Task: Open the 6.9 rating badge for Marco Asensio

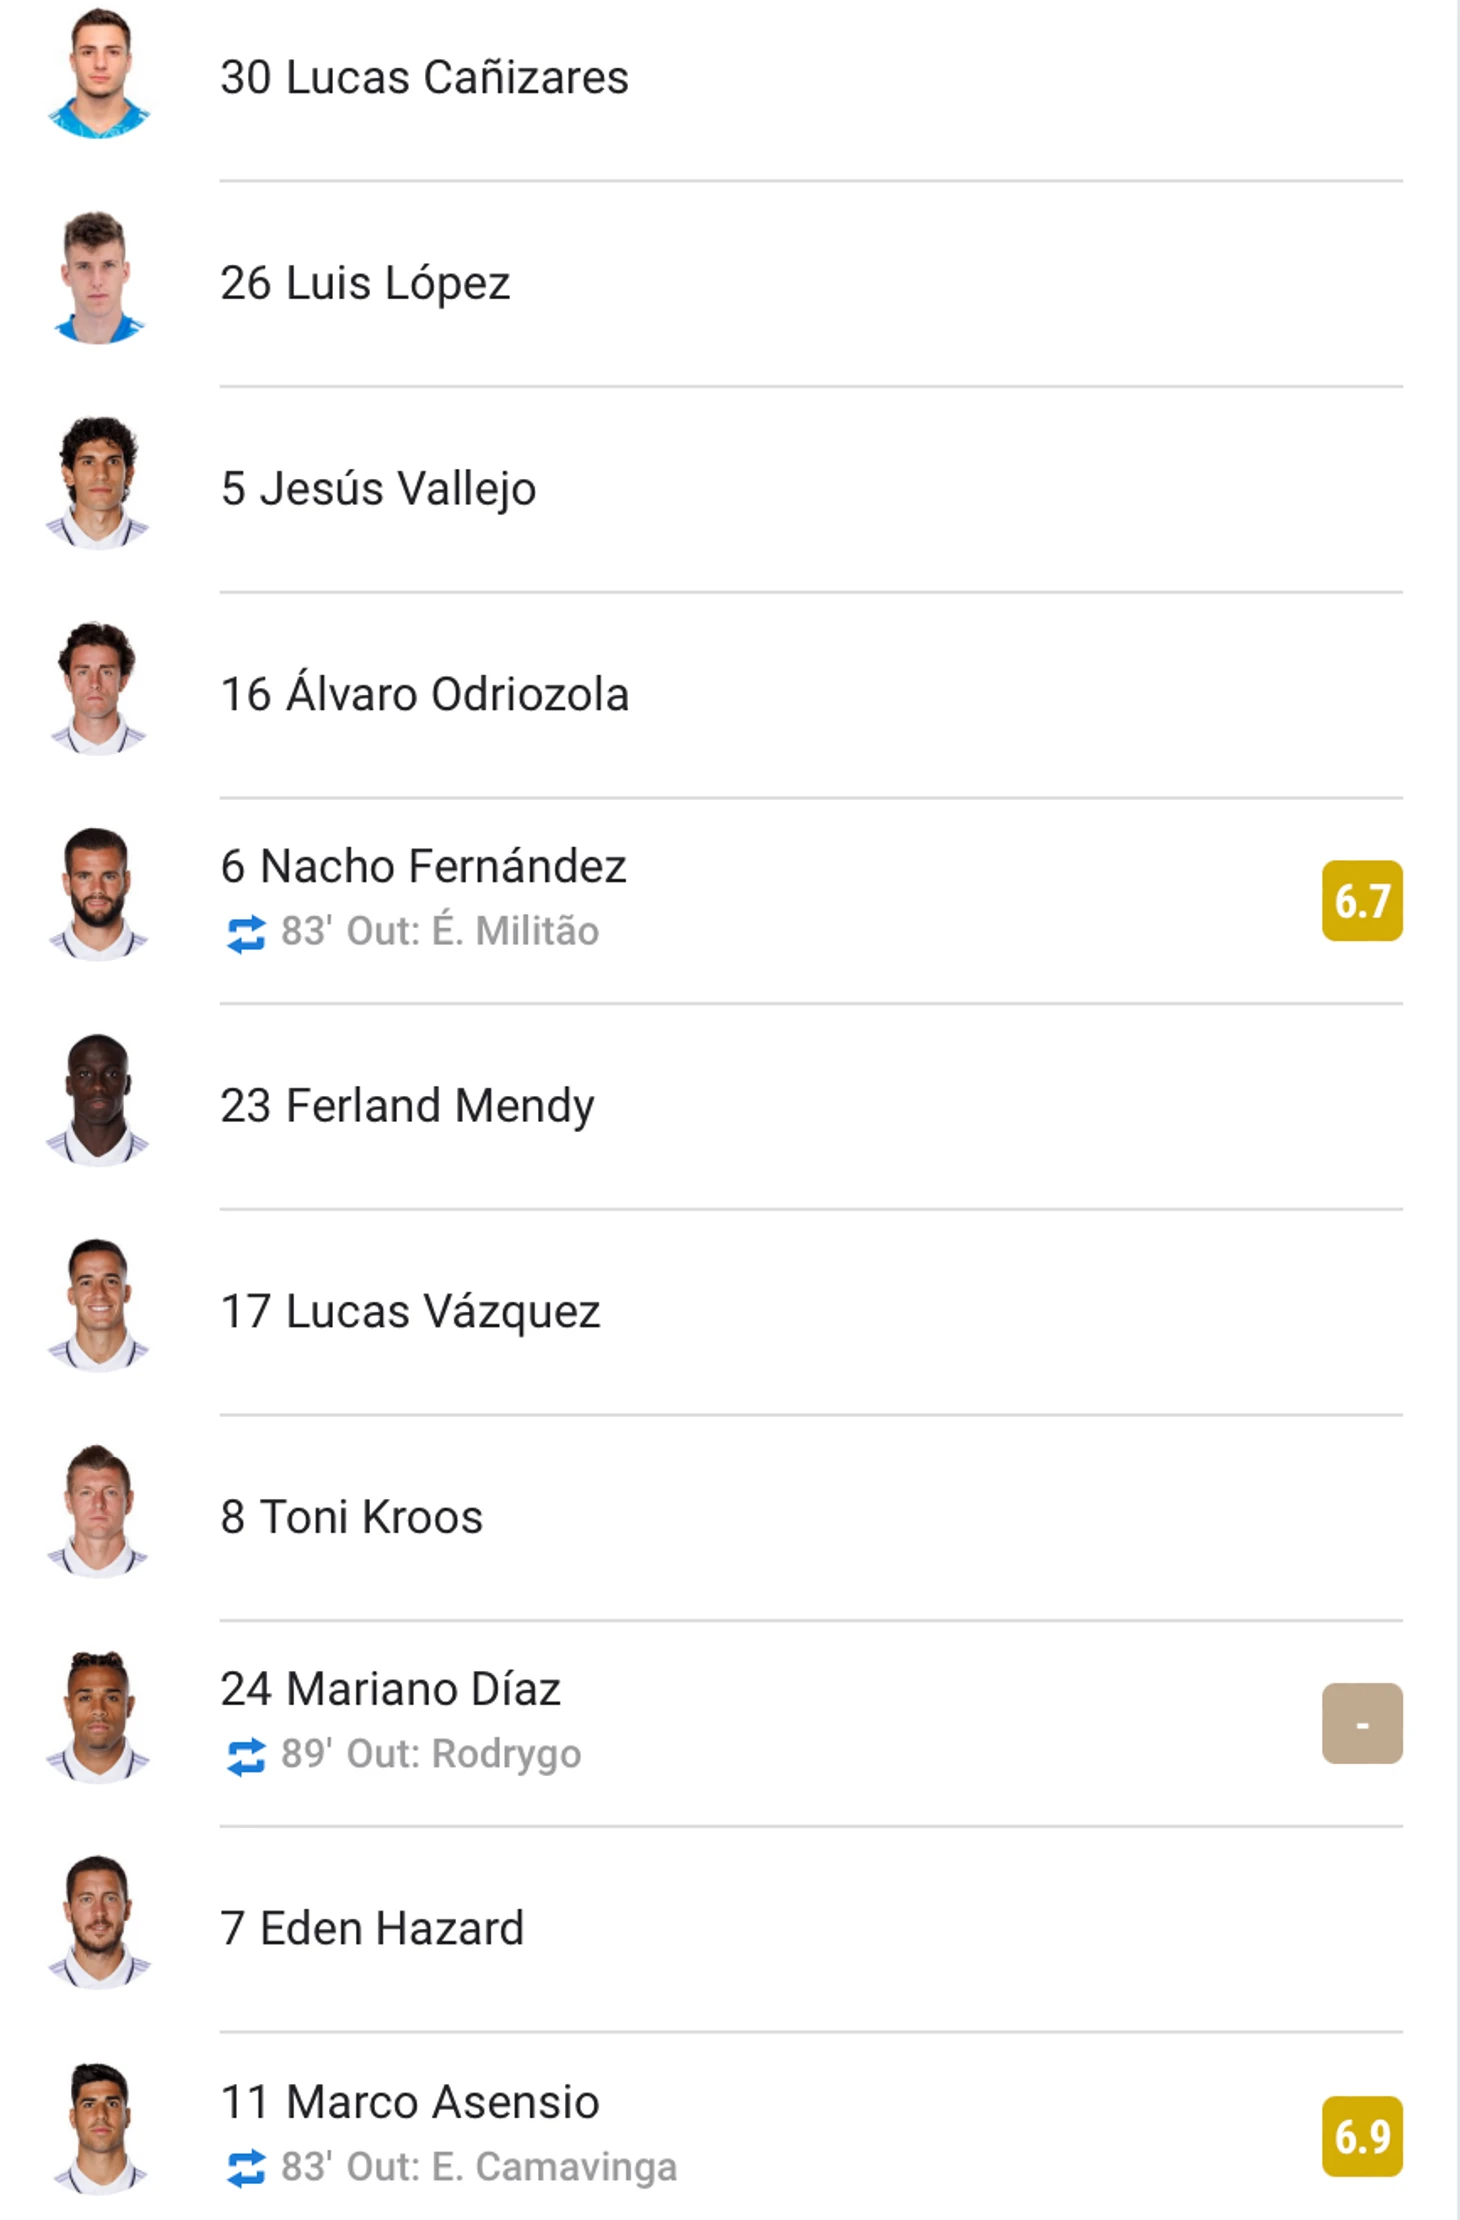Action: tap(1362, 2136)
